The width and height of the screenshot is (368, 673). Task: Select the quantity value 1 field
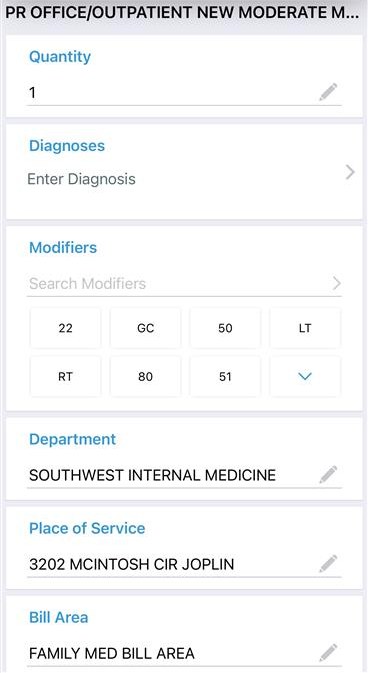tap(184, 92)
